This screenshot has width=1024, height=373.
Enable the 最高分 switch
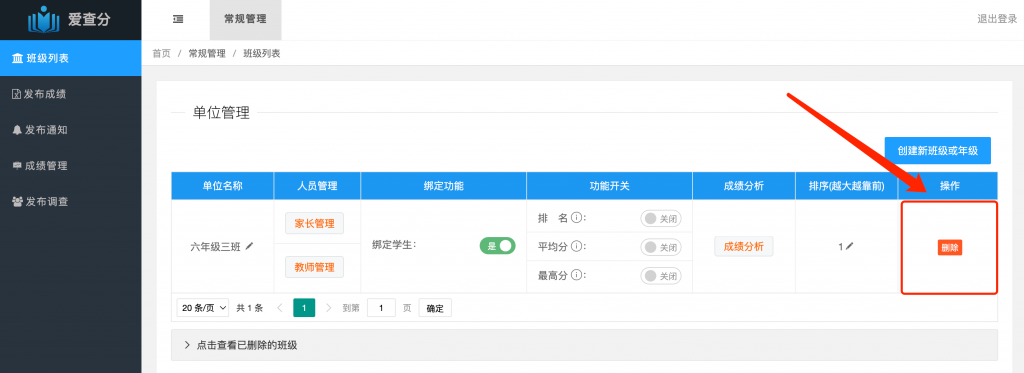(661, 276)
